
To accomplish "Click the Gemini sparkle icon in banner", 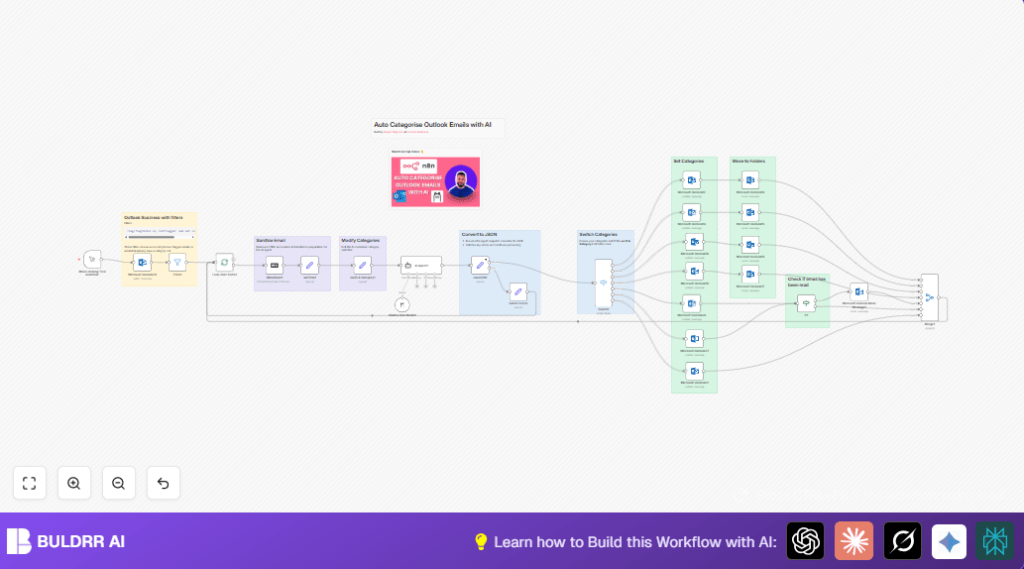I will tap(949, 541).
